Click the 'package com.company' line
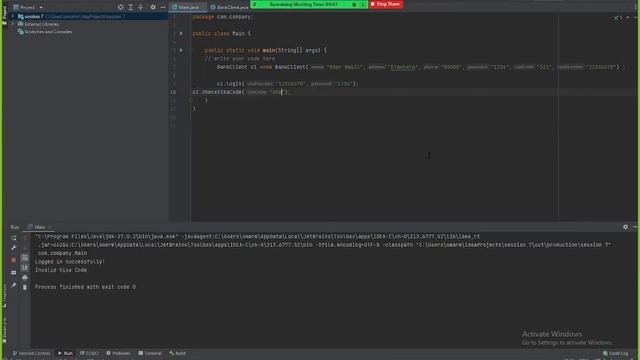Screen dimensions: 640x360 click(x=223, y=17)
